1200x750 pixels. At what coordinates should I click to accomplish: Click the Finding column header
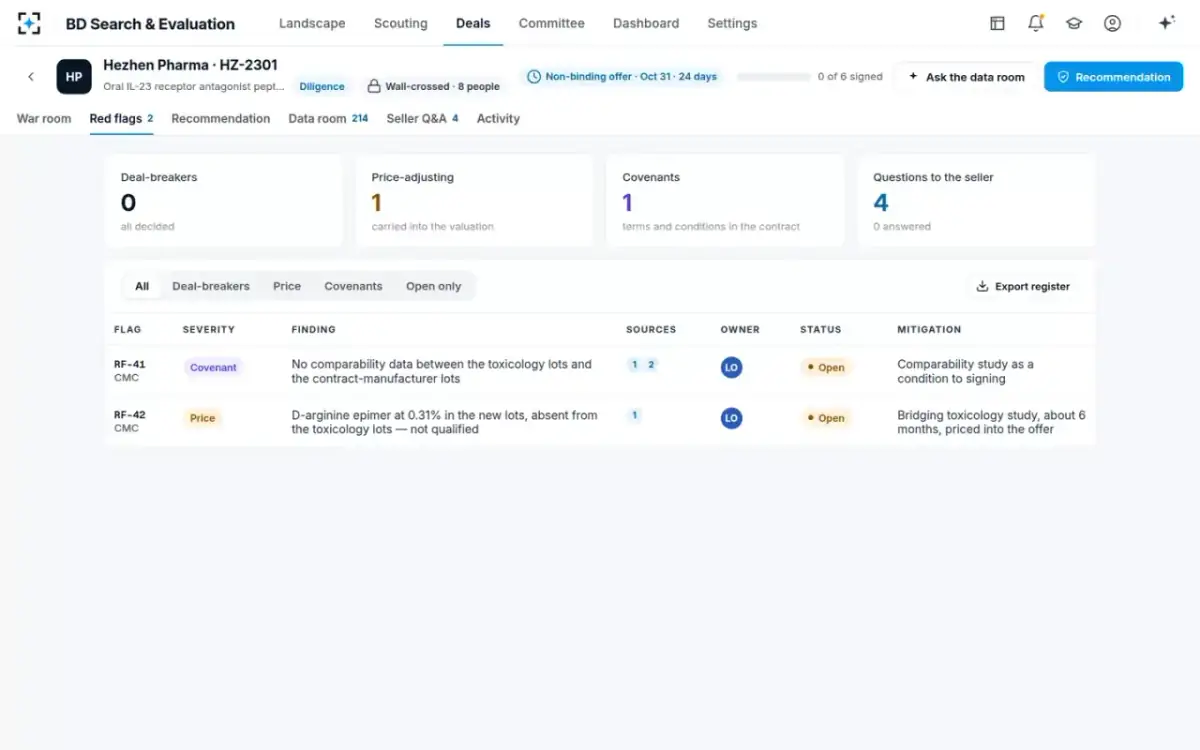[313, 329]
